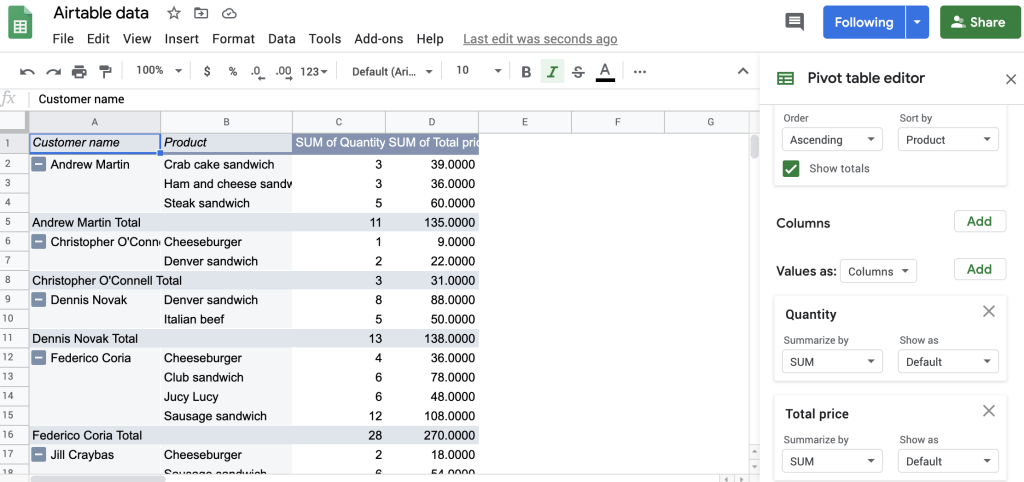This screenshot has height=482, width=1024.
Task: Open the Google Sheets home icon
Action: click(20, 24)
